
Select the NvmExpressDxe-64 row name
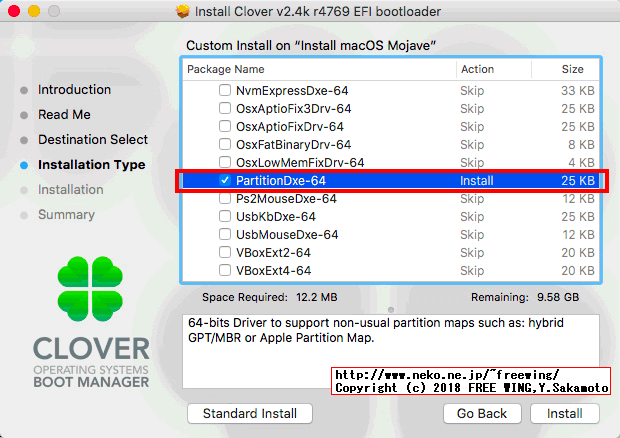click(x=292, y=91)
